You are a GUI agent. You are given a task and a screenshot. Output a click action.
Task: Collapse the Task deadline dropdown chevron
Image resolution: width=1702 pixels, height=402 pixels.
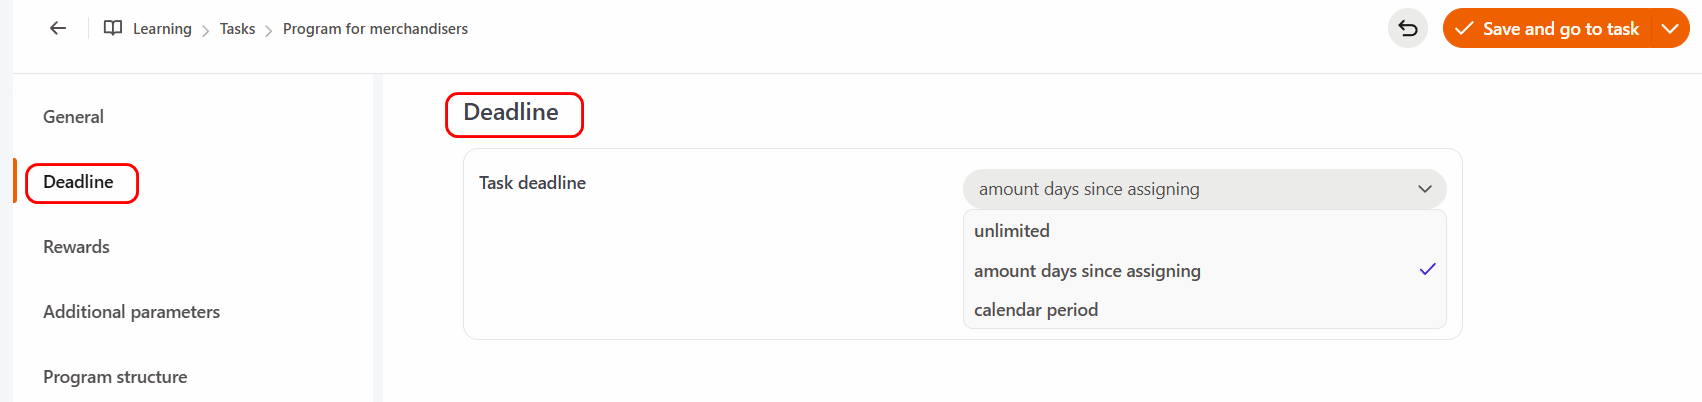click(1424, 189)
